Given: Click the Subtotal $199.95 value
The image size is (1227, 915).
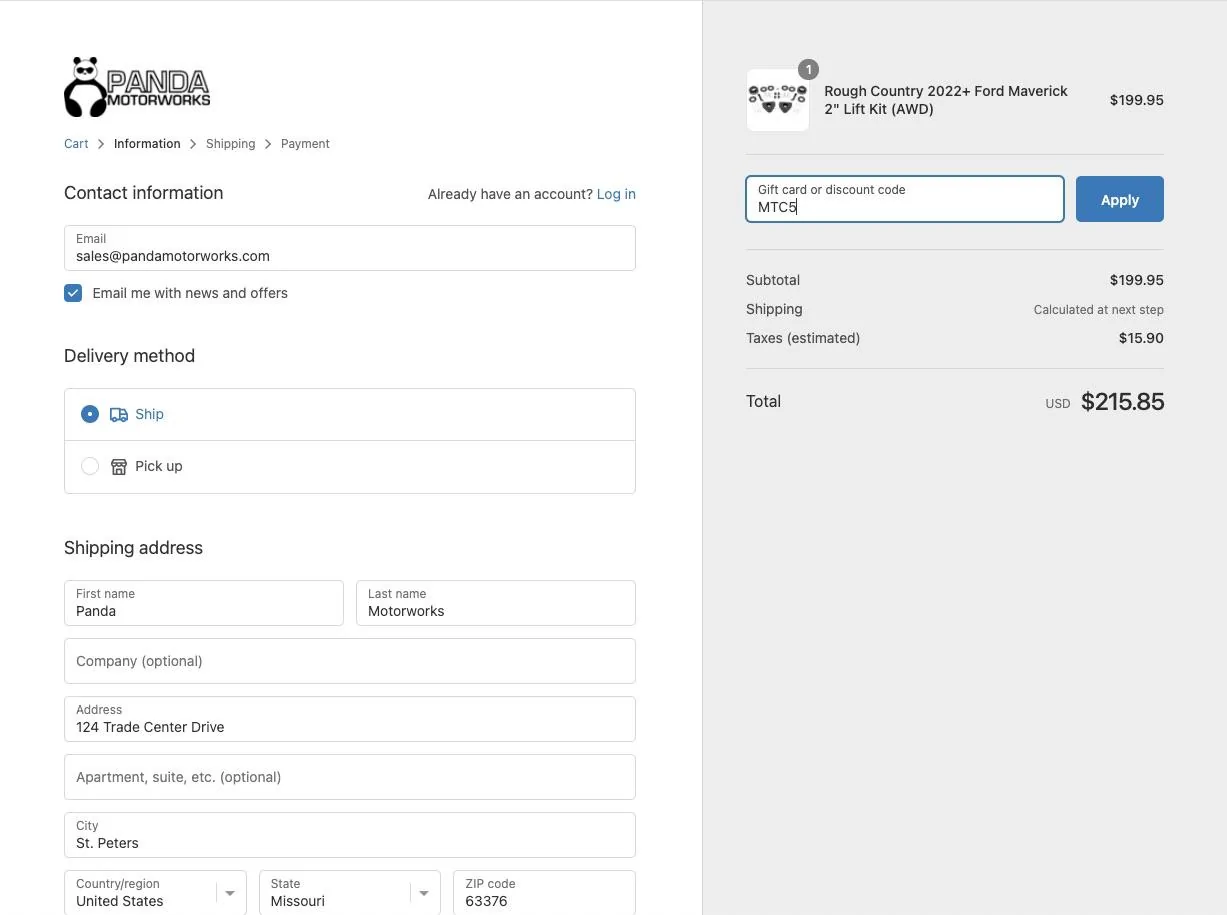Looking at the screenshot, I should 1137,280.
